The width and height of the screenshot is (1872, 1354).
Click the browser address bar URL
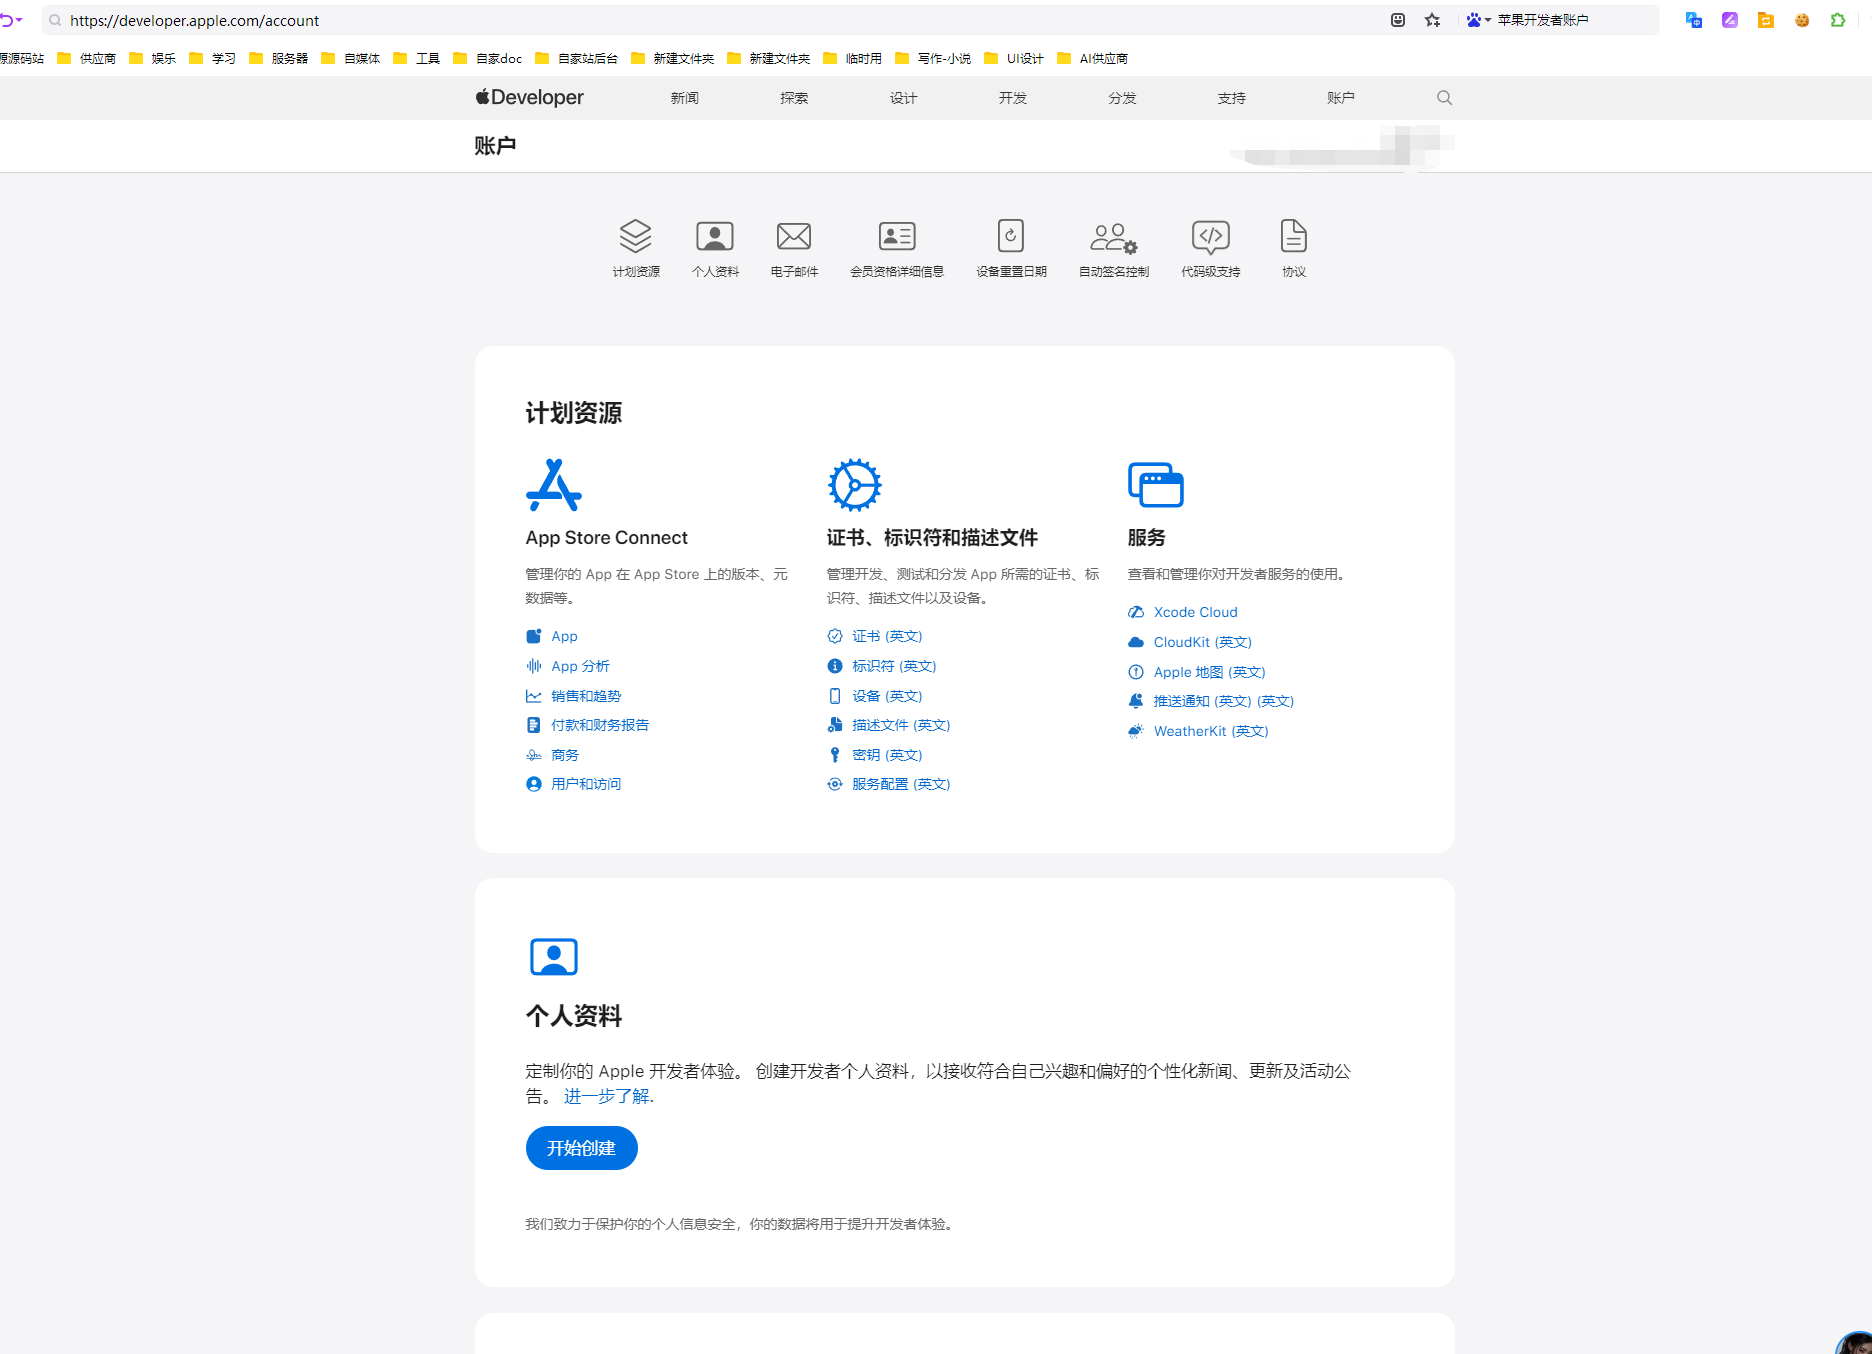pyautogui.click(x=195, y=20)
